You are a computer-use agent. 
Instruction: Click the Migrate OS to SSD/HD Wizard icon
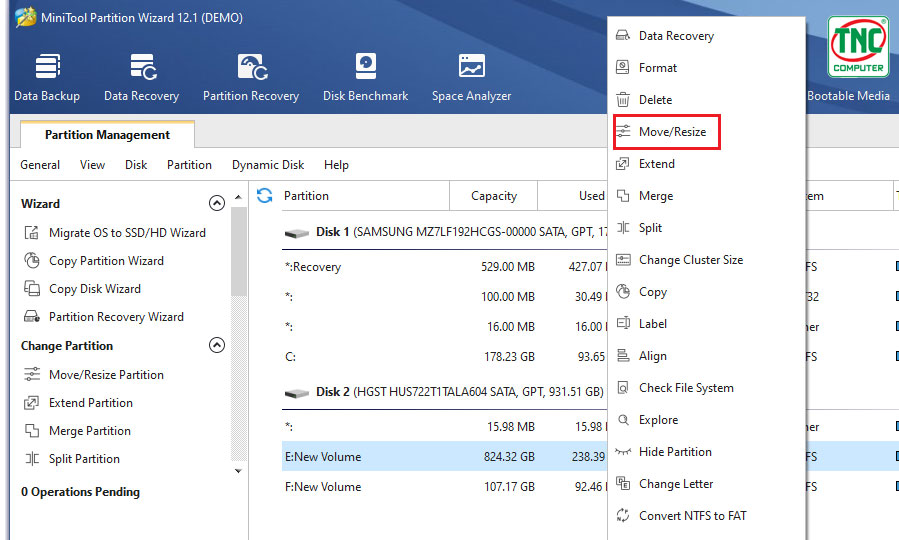click(x=32, y=233)
